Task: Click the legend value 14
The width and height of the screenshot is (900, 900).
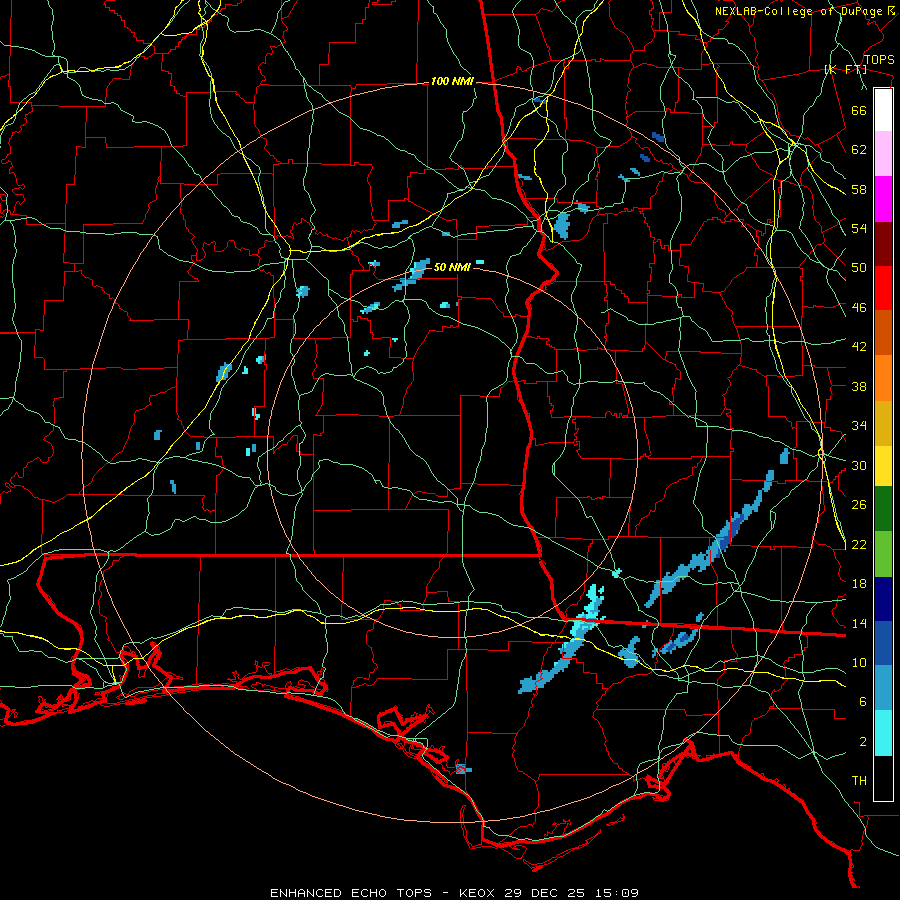Action: (x=859, y=623)
